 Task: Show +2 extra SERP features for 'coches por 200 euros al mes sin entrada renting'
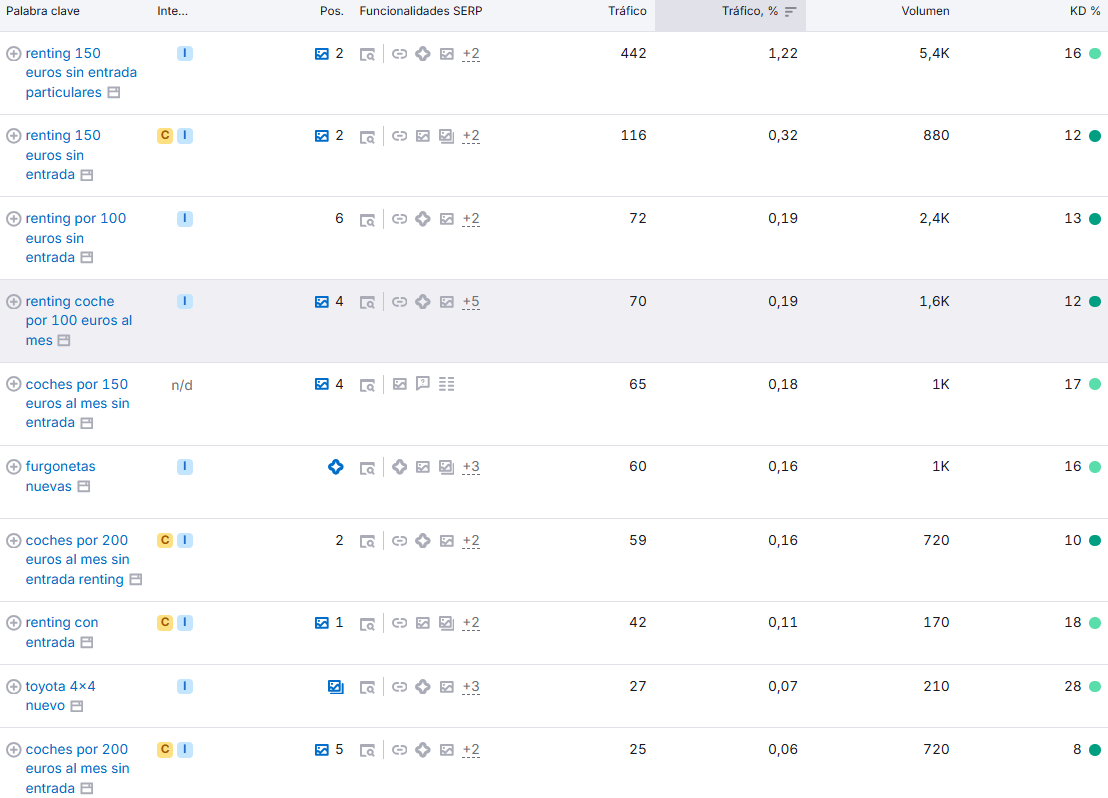click(x=471, y=541)
